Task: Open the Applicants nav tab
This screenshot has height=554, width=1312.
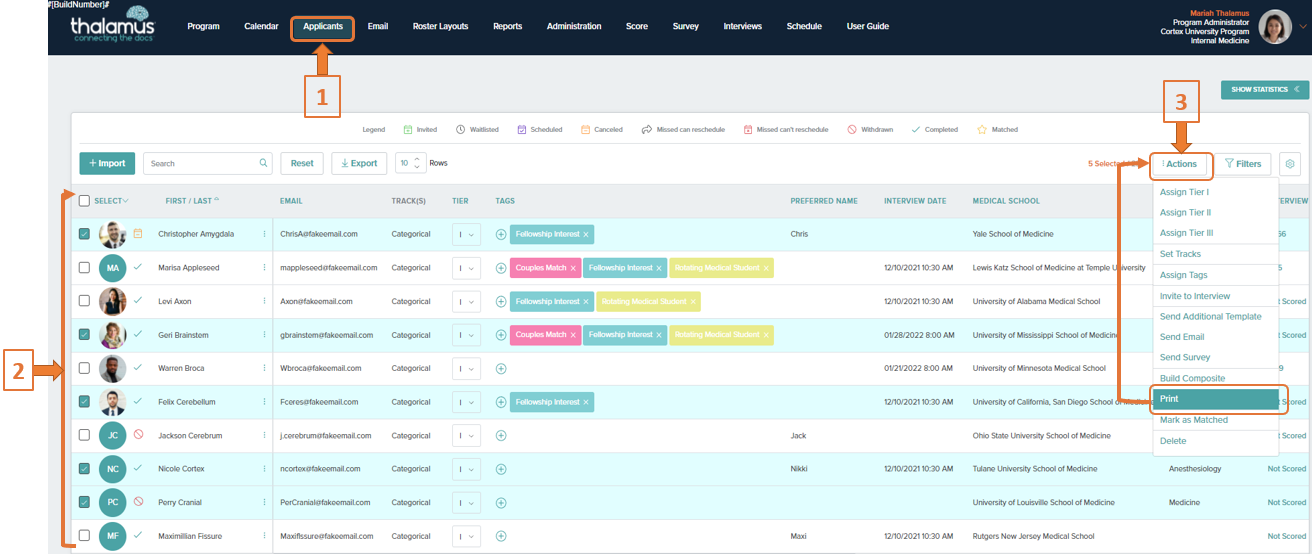Action: click(x=323, y=27)
